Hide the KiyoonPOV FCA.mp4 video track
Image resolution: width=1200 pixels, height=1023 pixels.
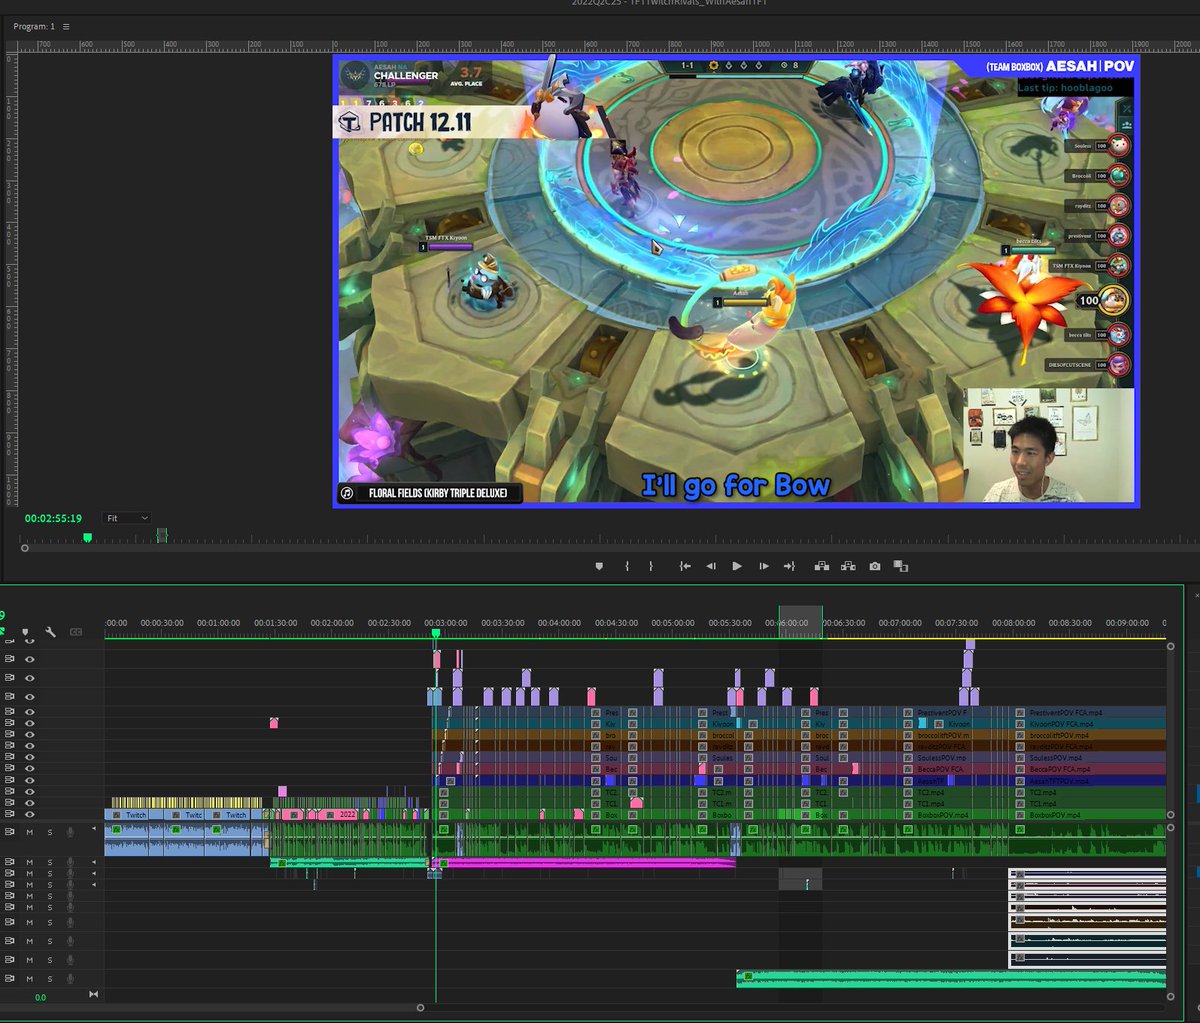tap(30, 723)
